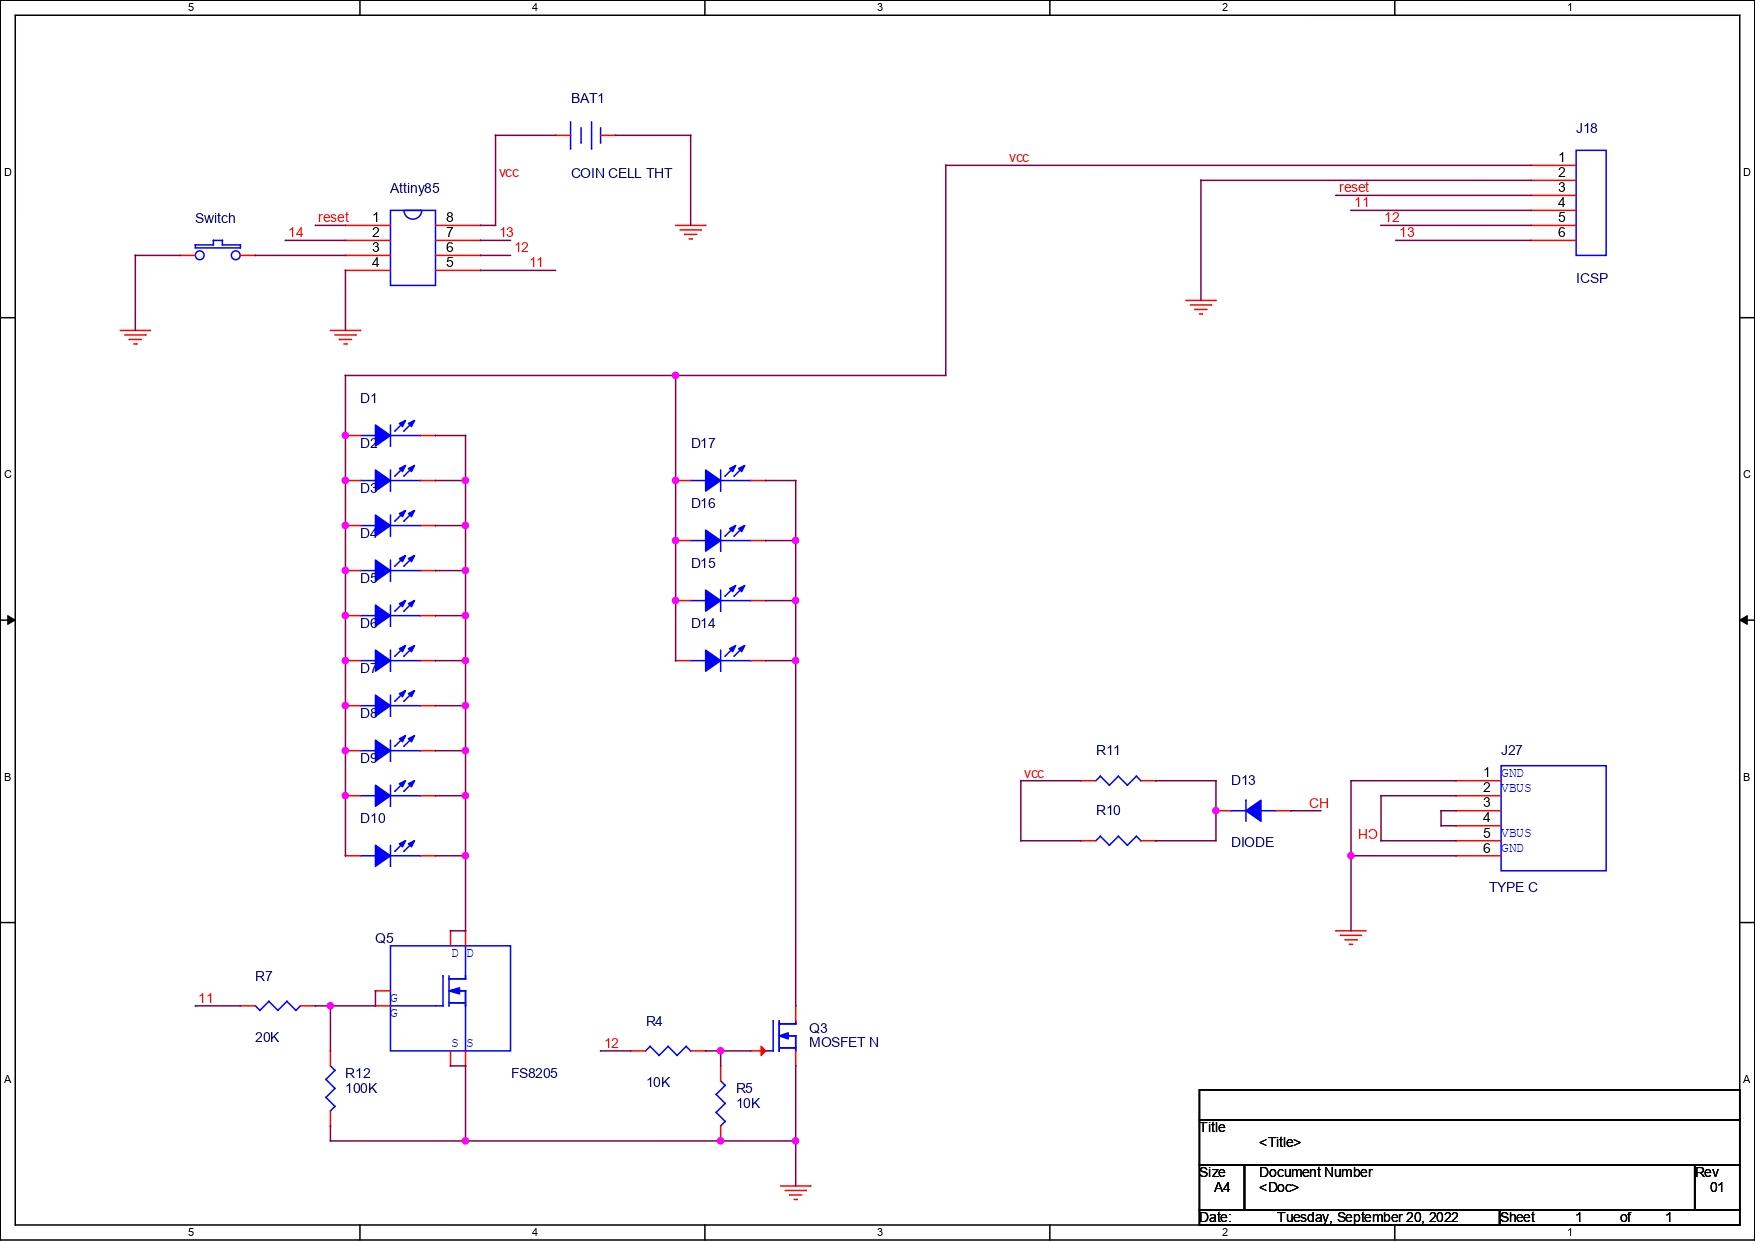Select the ground symbol under Q3 MOSFET
The image size is (1755, 1241).
pyautogui.click(x=795, y=1191)
